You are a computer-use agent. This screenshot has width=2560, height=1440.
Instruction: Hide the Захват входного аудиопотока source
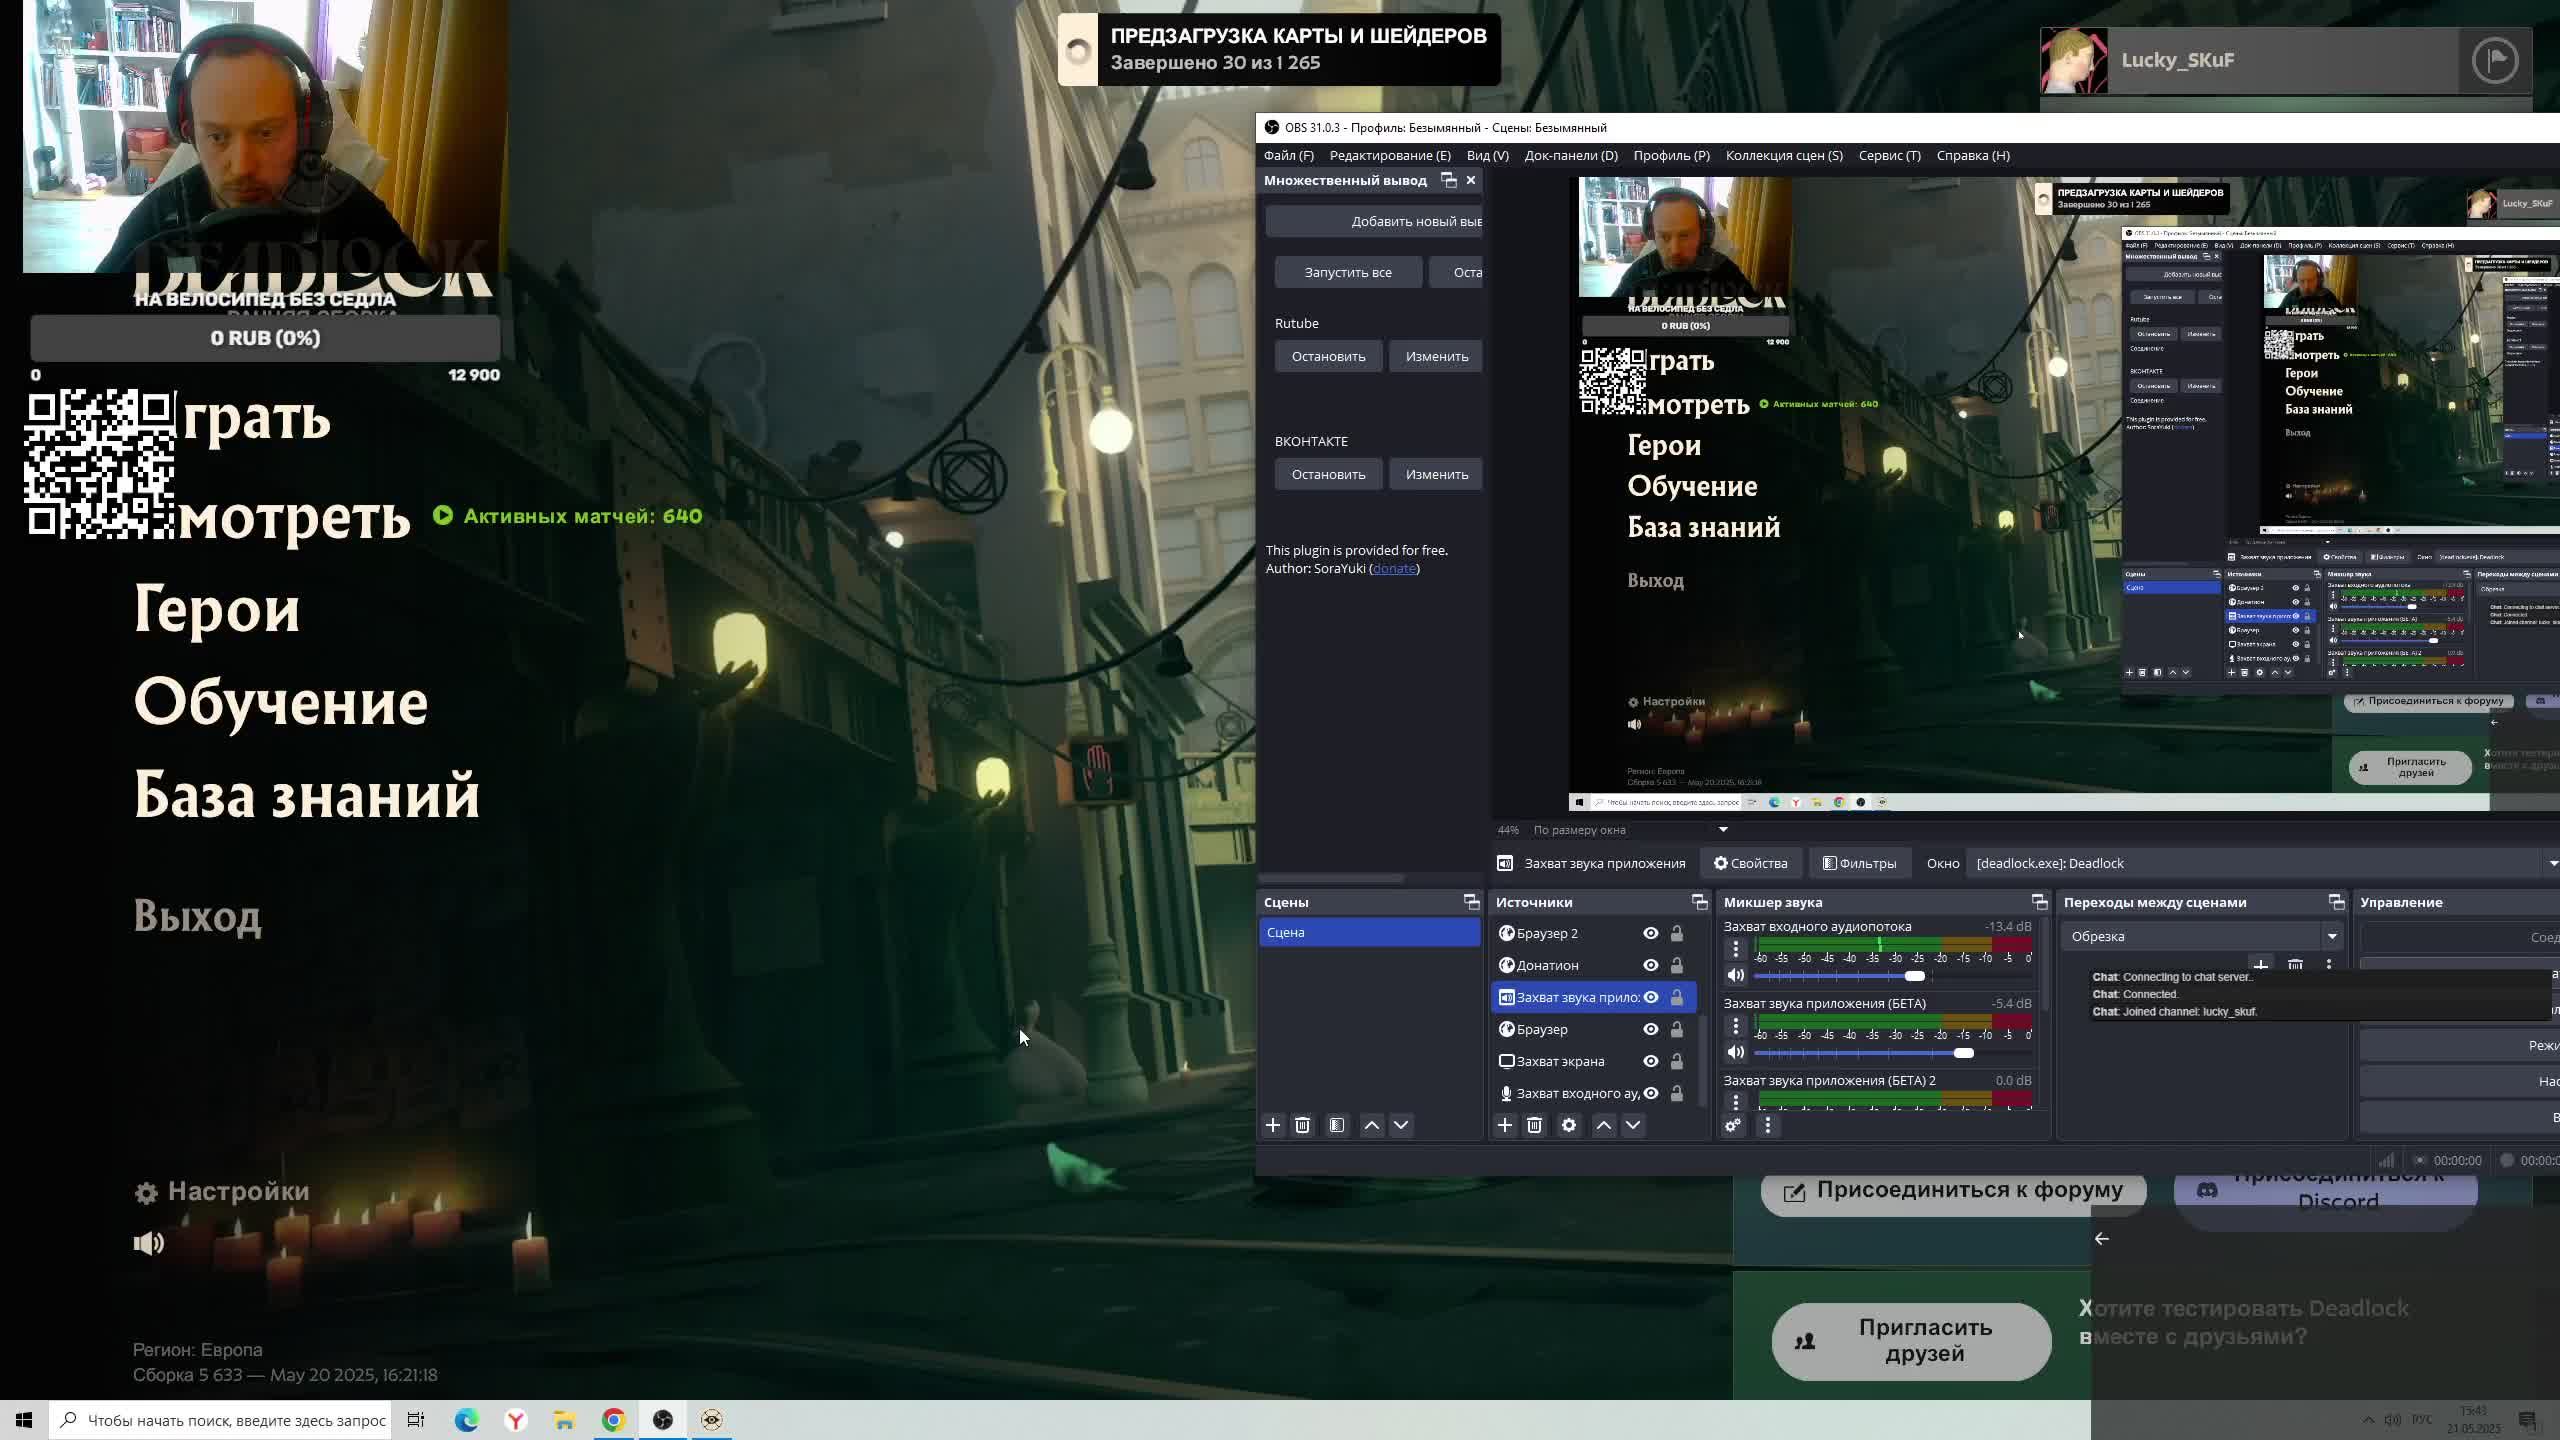1651,1093
